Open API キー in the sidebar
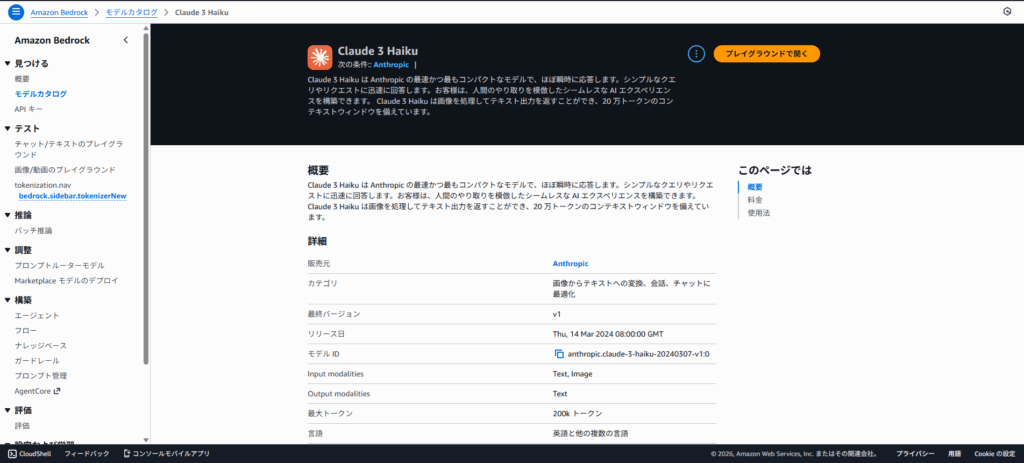This screenshot has width=1024, height=463. [29, 109]
